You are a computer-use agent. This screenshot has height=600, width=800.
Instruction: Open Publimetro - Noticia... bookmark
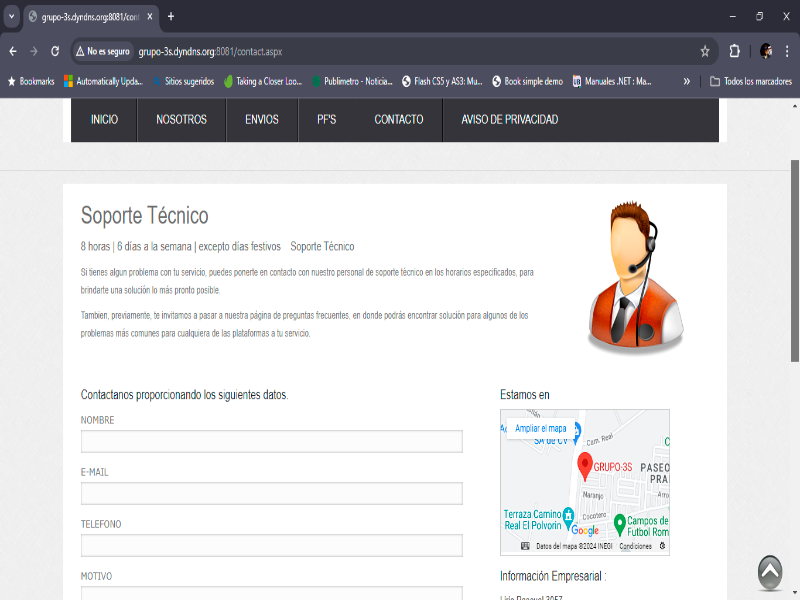coord(352,81)
